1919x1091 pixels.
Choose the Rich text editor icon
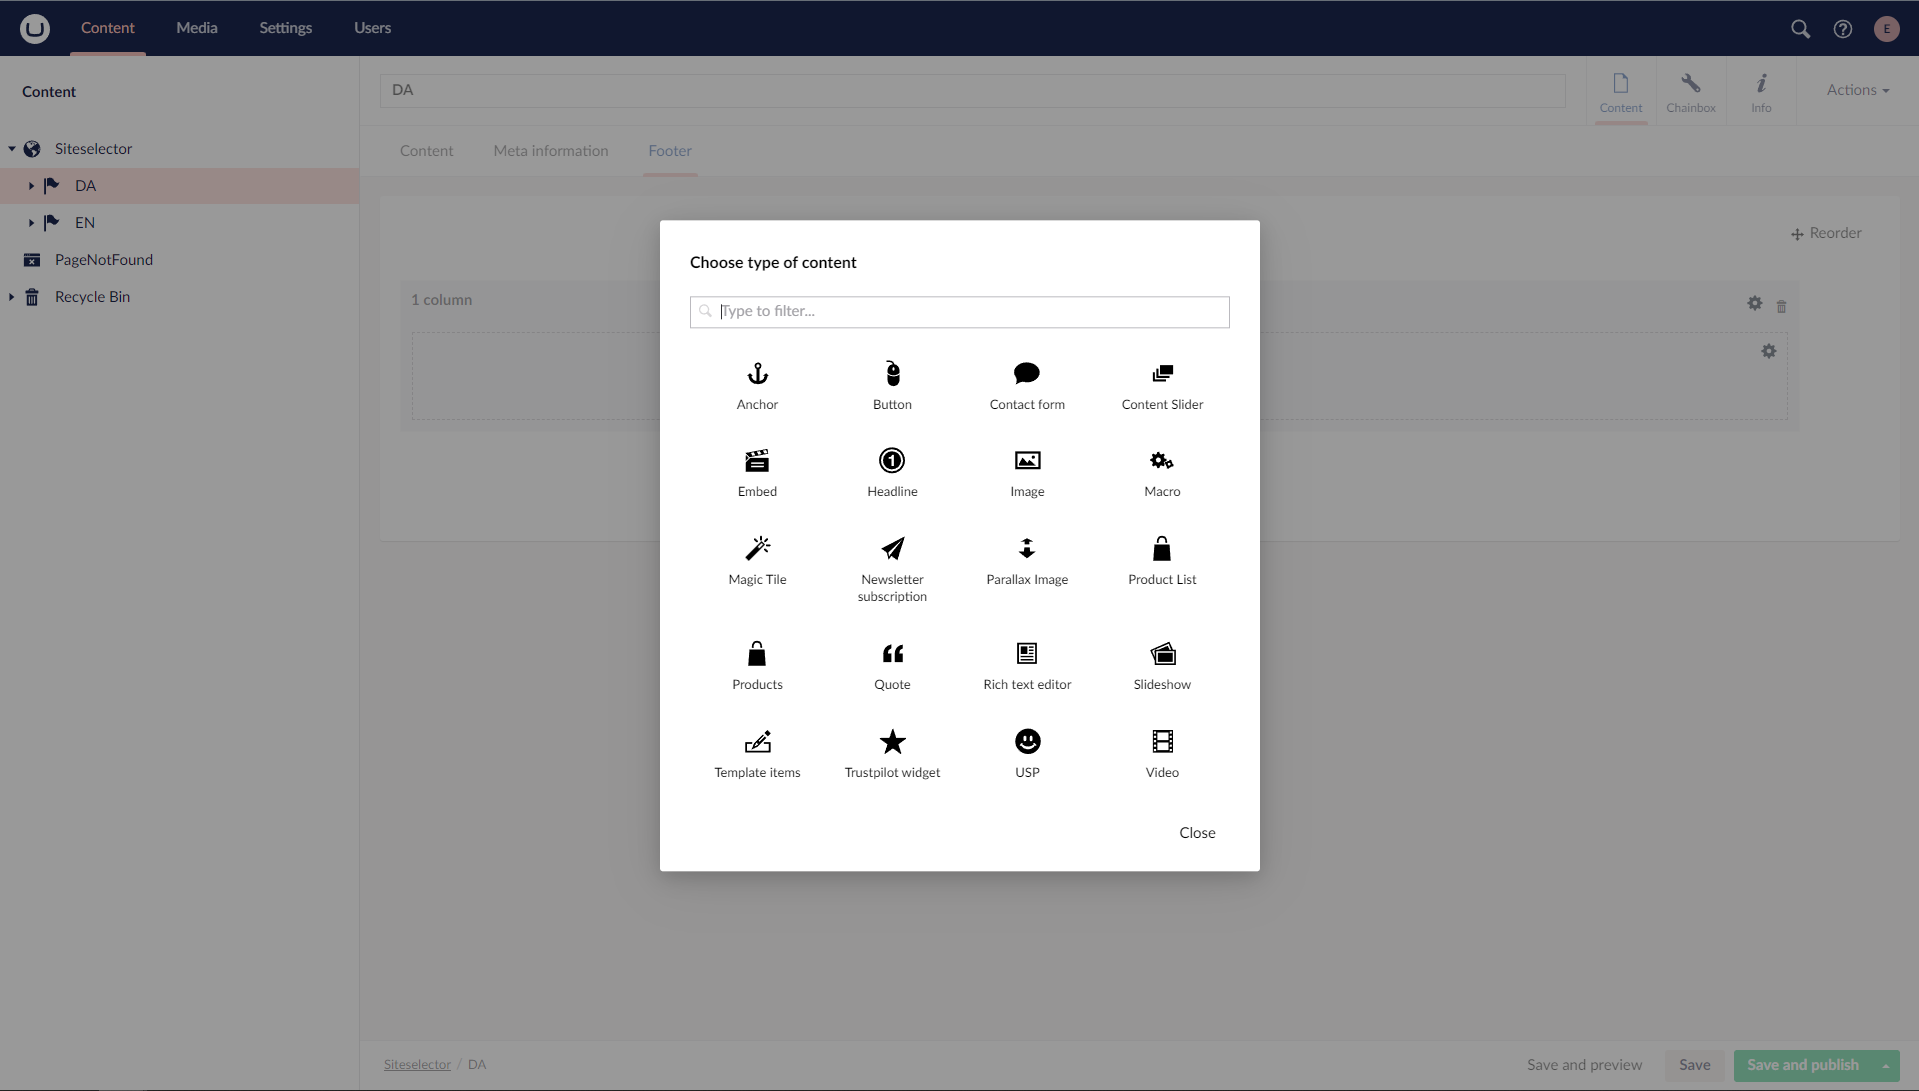(x=1027, y=654)
